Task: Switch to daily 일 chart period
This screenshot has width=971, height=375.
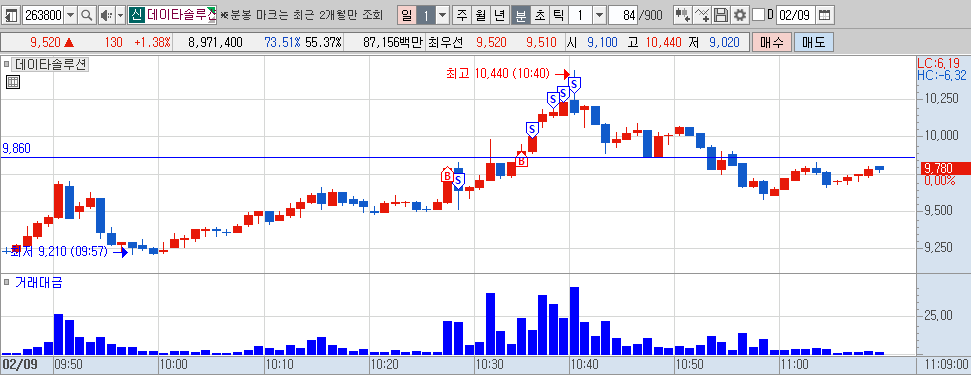Action: tap(406, 15)
